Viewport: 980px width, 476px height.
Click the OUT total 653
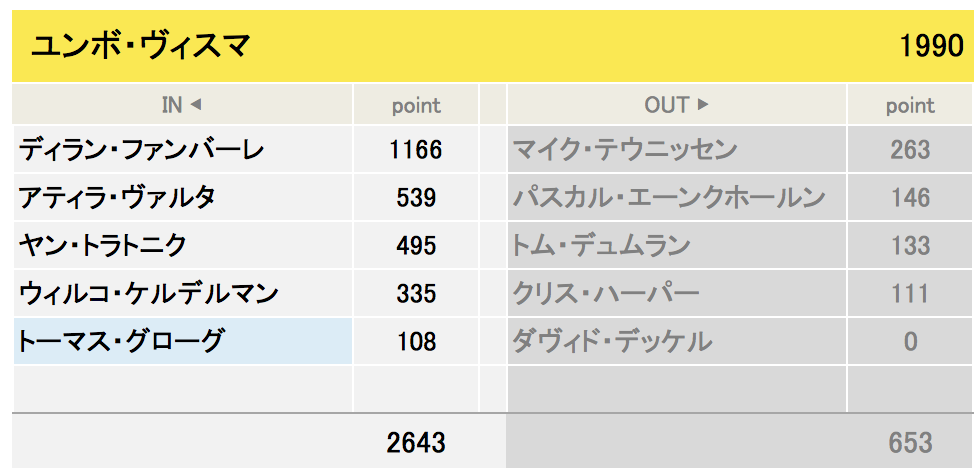point(910,443)
